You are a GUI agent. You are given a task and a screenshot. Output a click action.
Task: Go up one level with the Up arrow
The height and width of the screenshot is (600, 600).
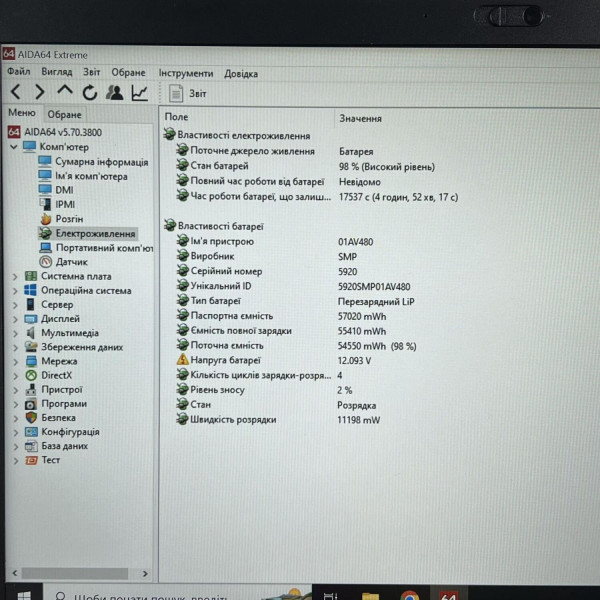[65, 91]
